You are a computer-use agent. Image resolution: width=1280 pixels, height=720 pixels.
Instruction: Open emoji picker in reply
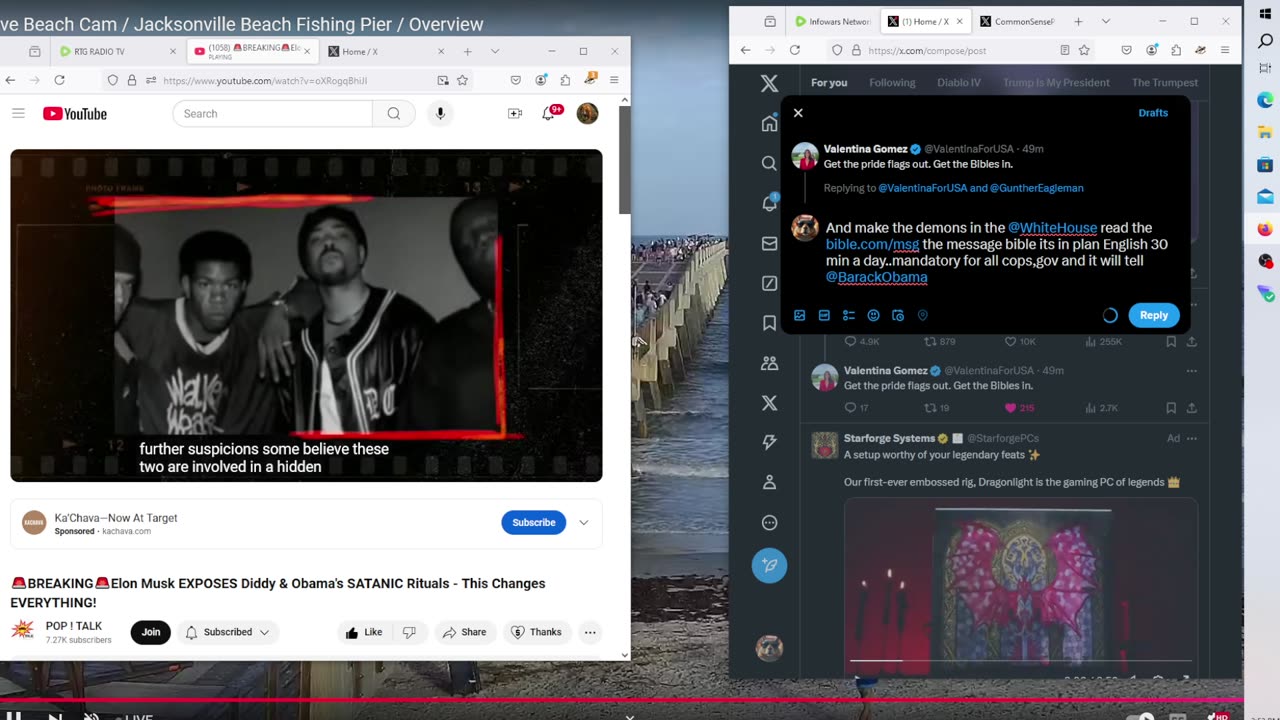point(873,315)
